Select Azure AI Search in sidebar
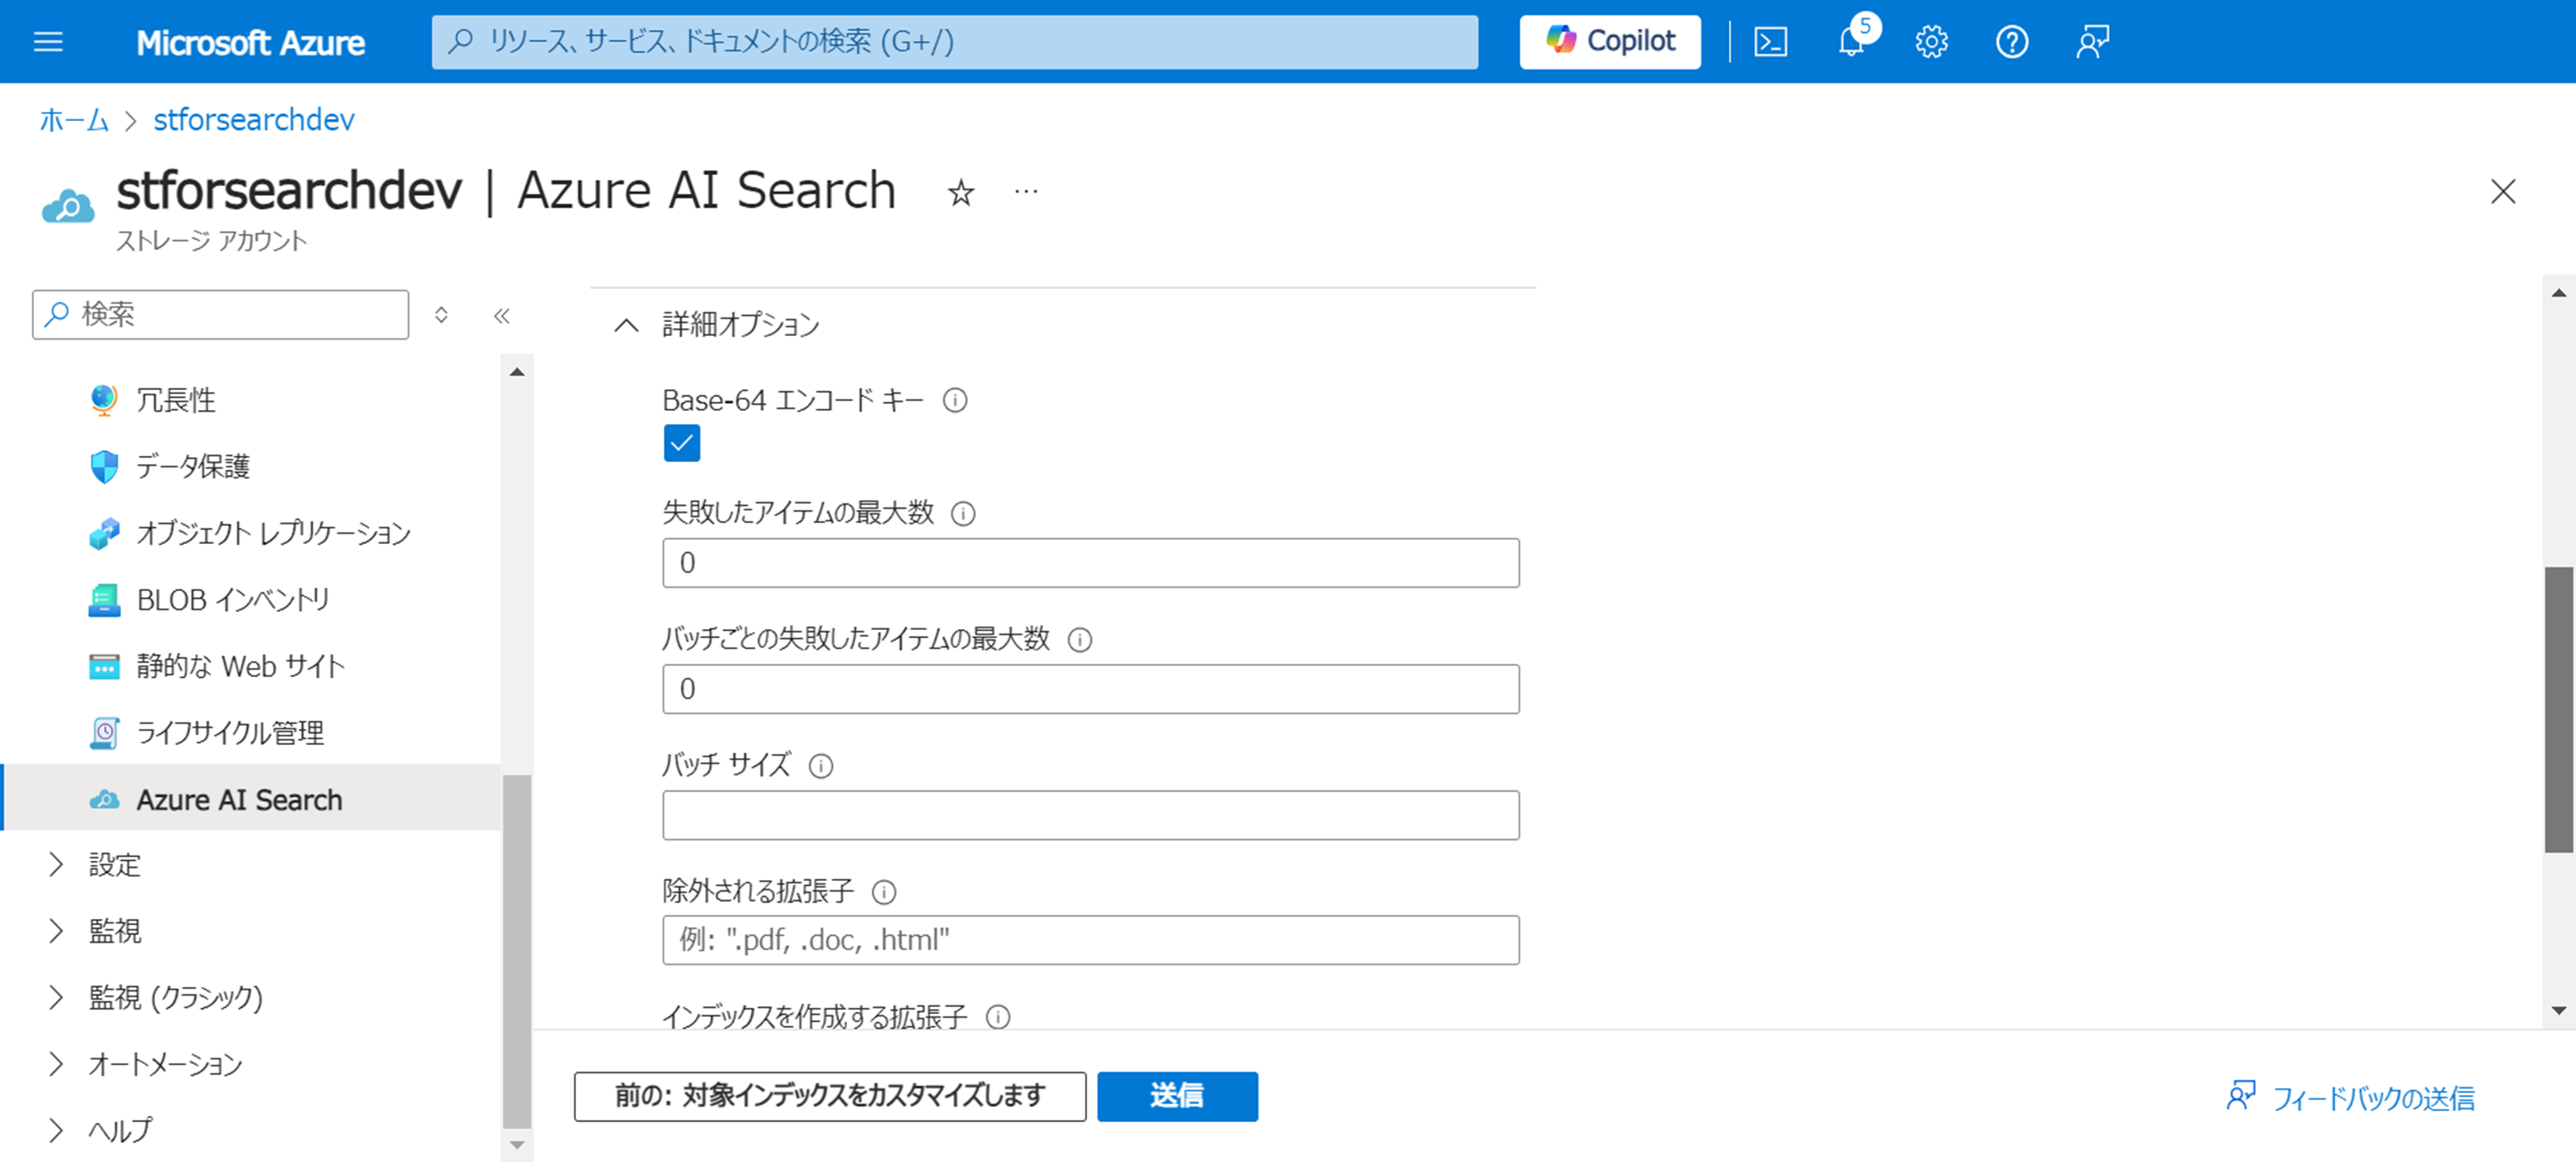The height and width of the screenshot is (1162, 2576). pyautogui.click(x=250, y=799)
